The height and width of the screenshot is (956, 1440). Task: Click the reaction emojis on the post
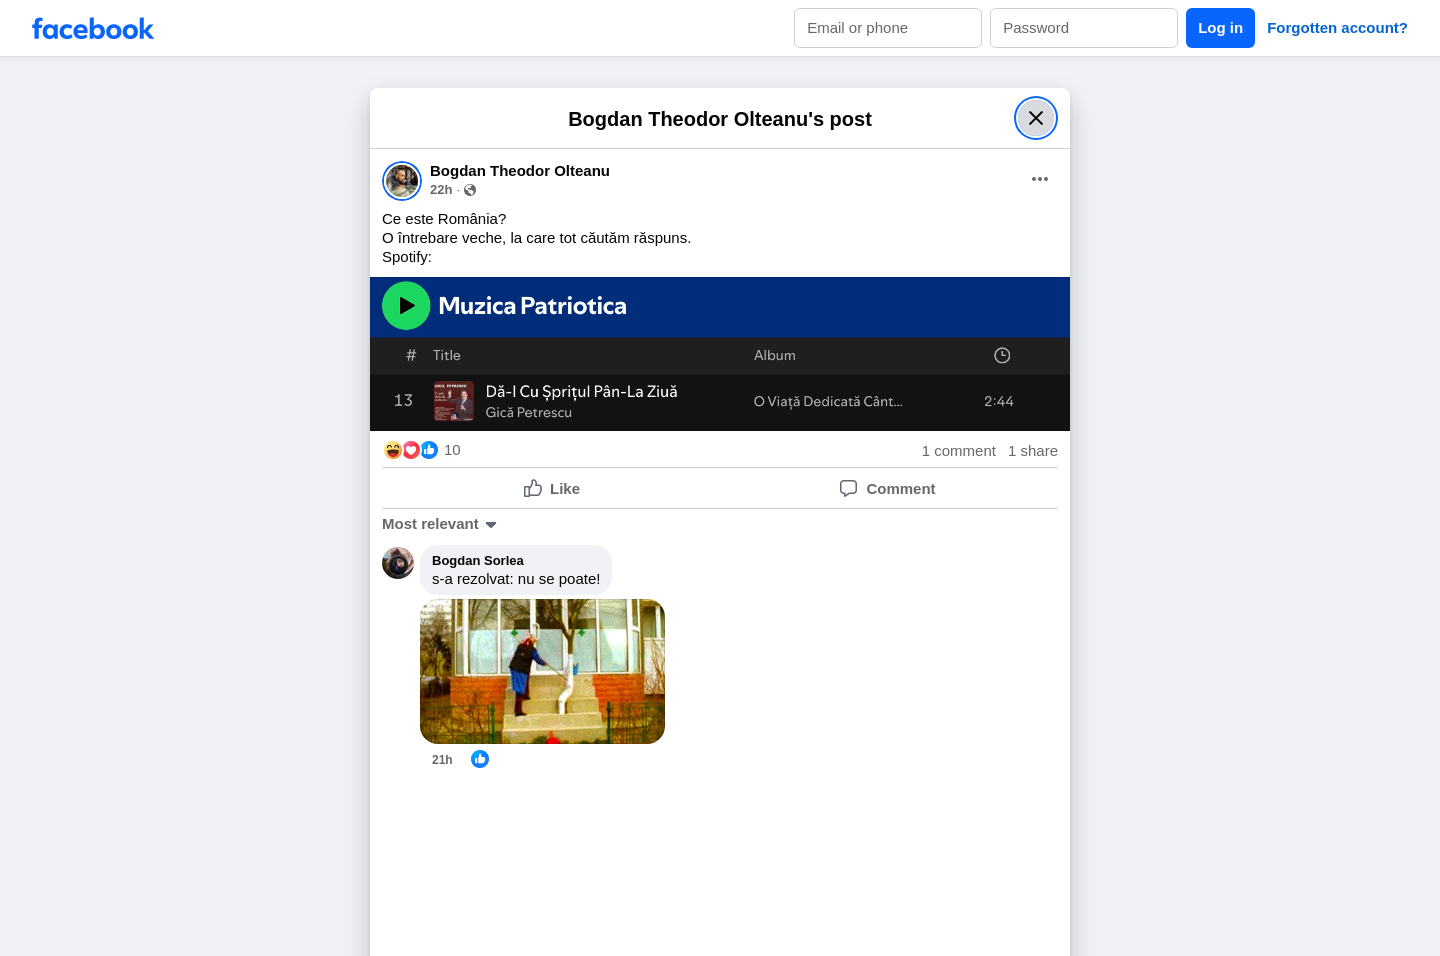click(411, 450)
